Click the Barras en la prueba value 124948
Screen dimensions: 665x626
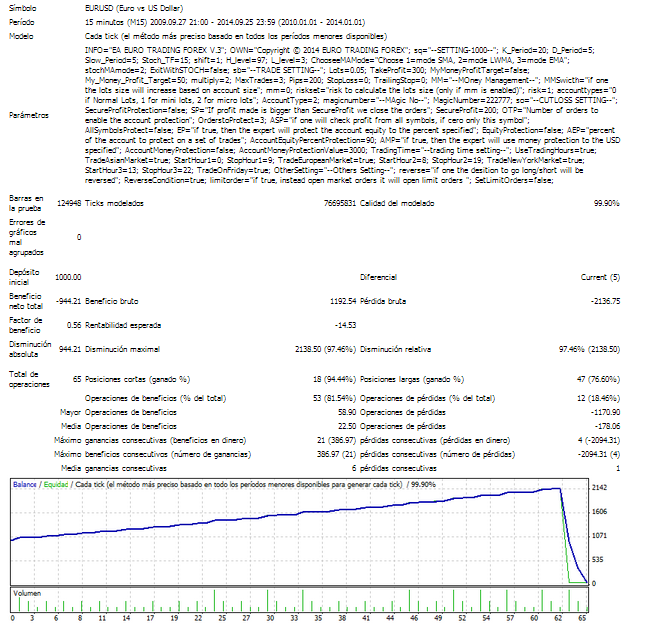click(67, 202)
